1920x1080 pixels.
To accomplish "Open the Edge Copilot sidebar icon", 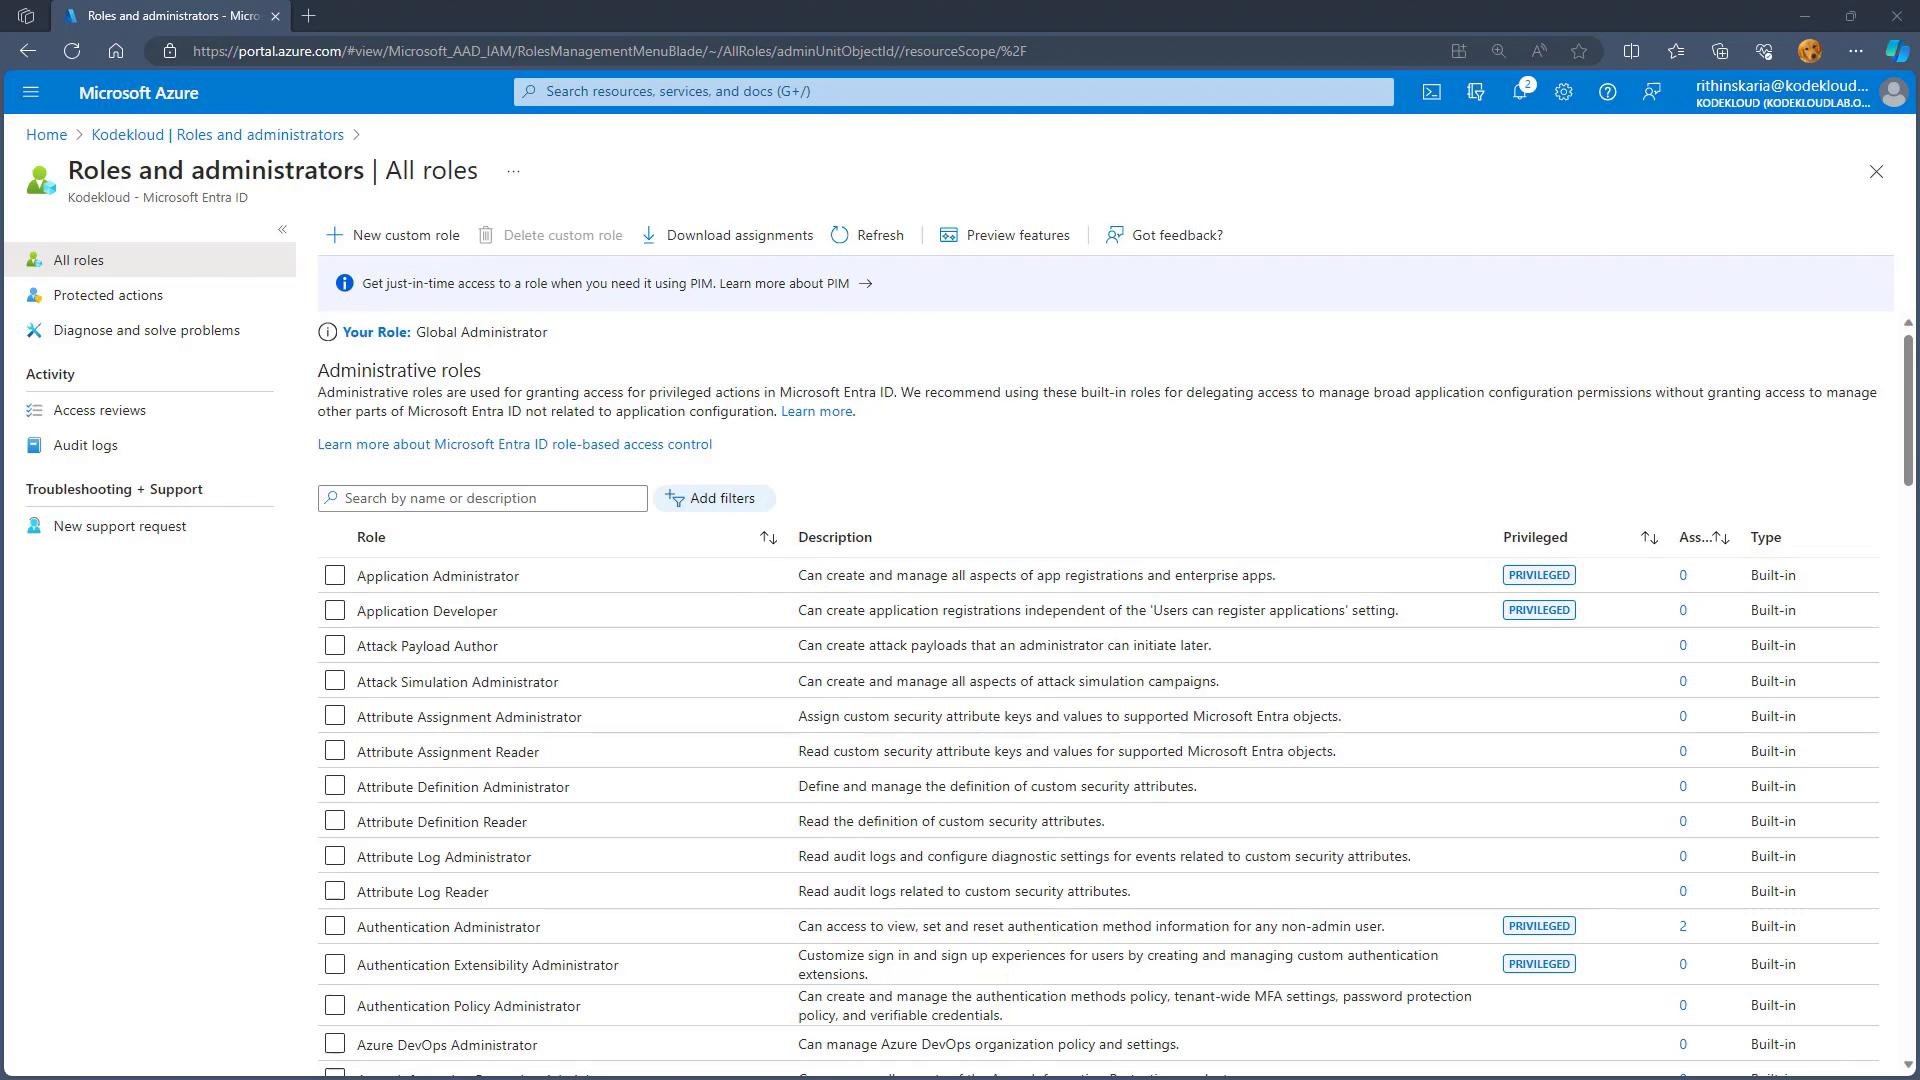I will click(x=1897, y=51).
